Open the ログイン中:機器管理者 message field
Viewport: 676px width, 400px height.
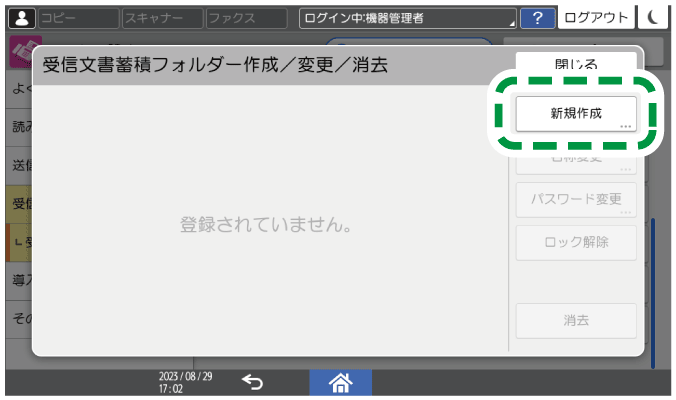(x=407, y=18)
